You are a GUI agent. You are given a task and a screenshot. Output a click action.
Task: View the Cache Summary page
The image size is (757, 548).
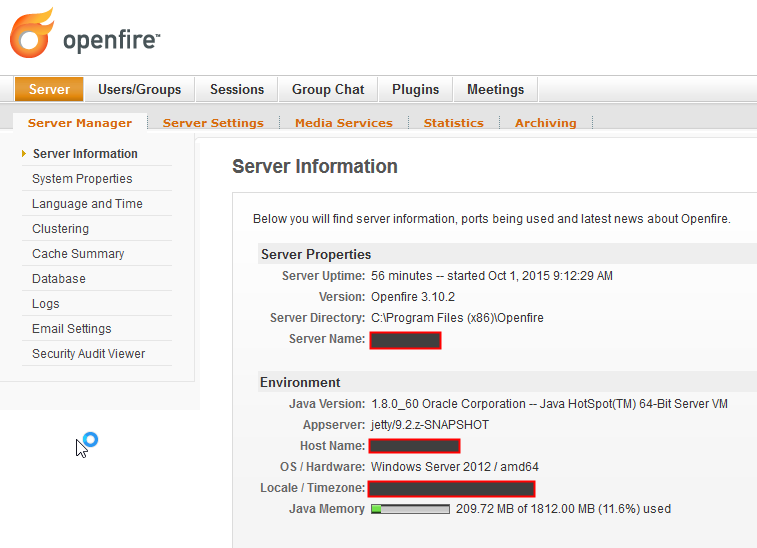coord(78,253)
